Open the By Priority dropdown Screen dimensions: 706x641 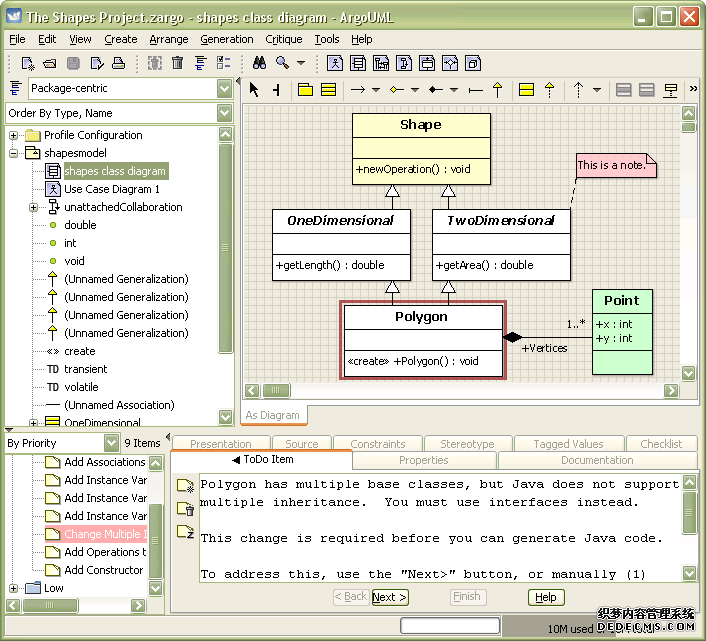111,443
